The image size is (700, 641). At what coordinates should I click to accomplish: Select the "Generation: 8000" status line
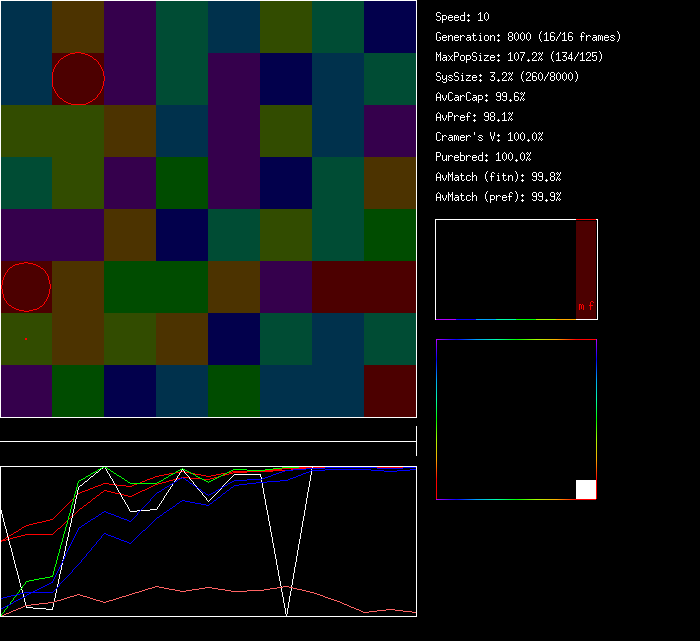coord(528,37)
